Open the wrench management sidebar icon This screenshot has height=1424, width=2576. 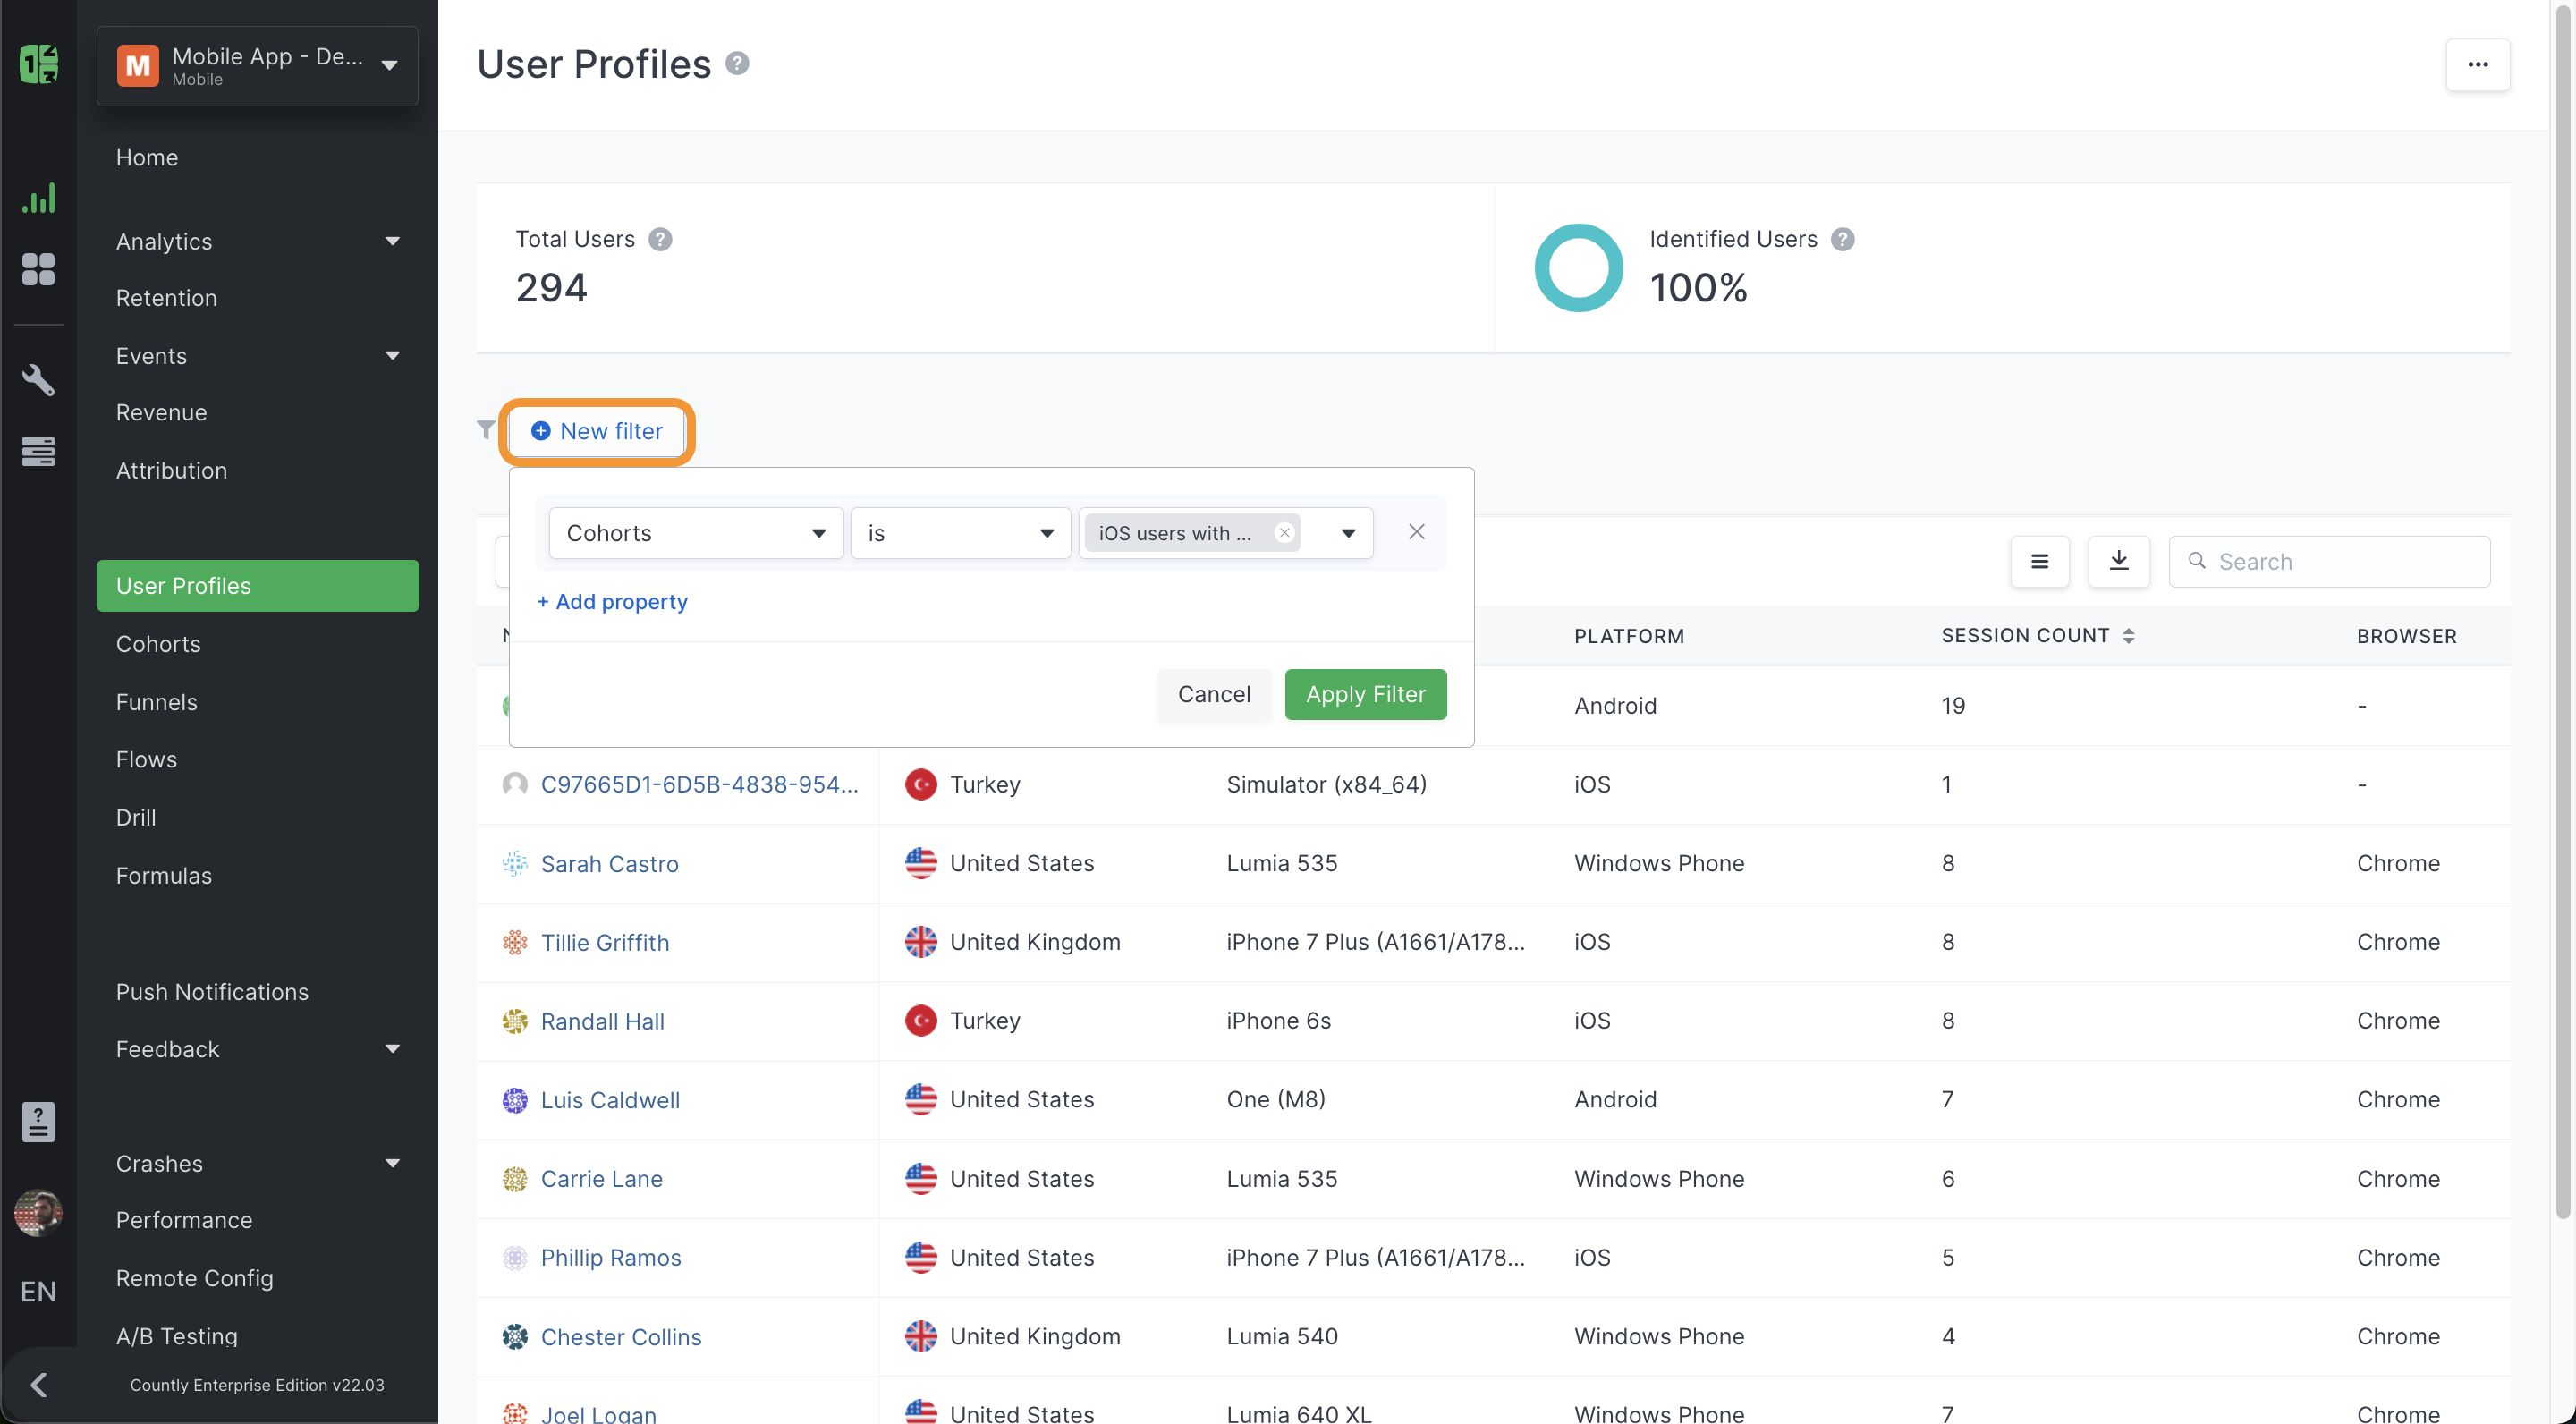(39, 380)
